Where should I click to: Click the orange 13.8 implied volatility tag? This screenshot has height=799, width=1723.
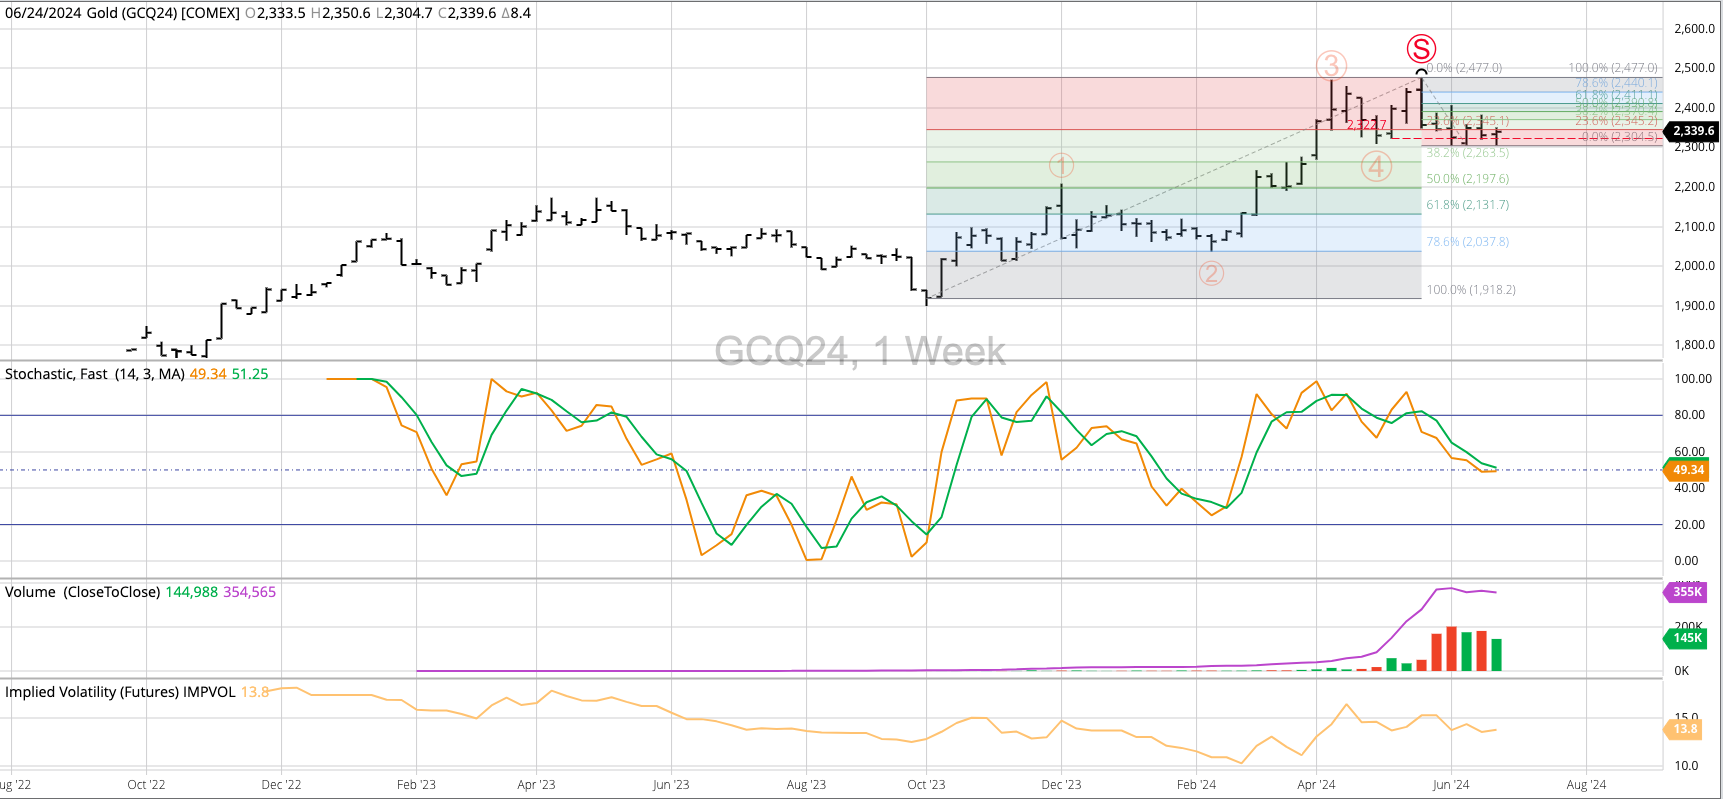(x=1685, y=729)
